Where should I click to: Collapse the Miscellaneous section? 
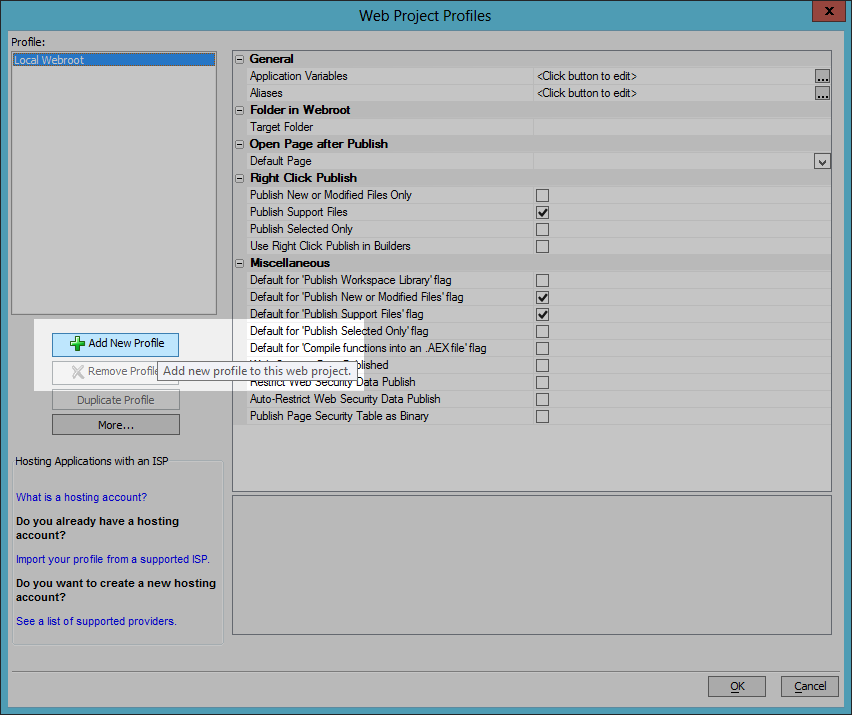[x=240, y=264]
